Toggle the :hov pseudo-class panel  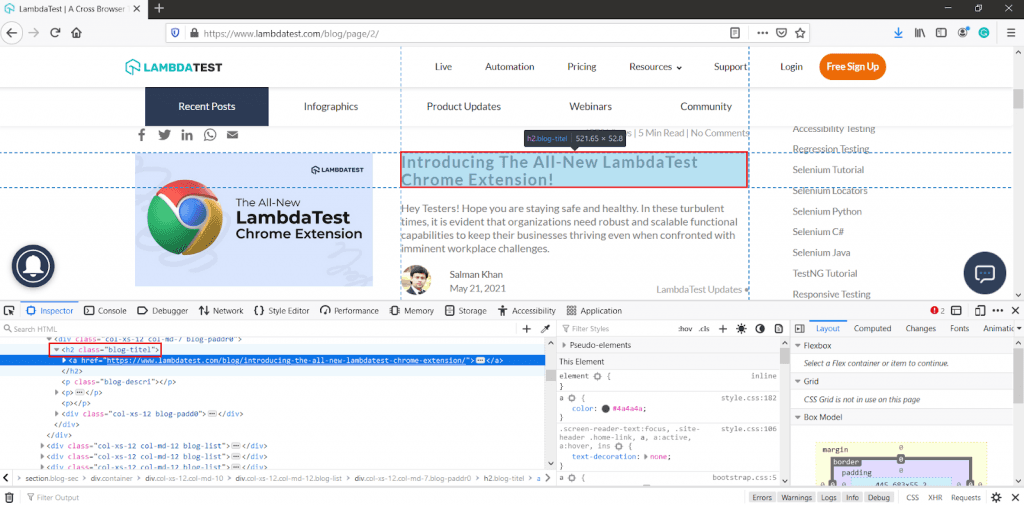point(685,328)
